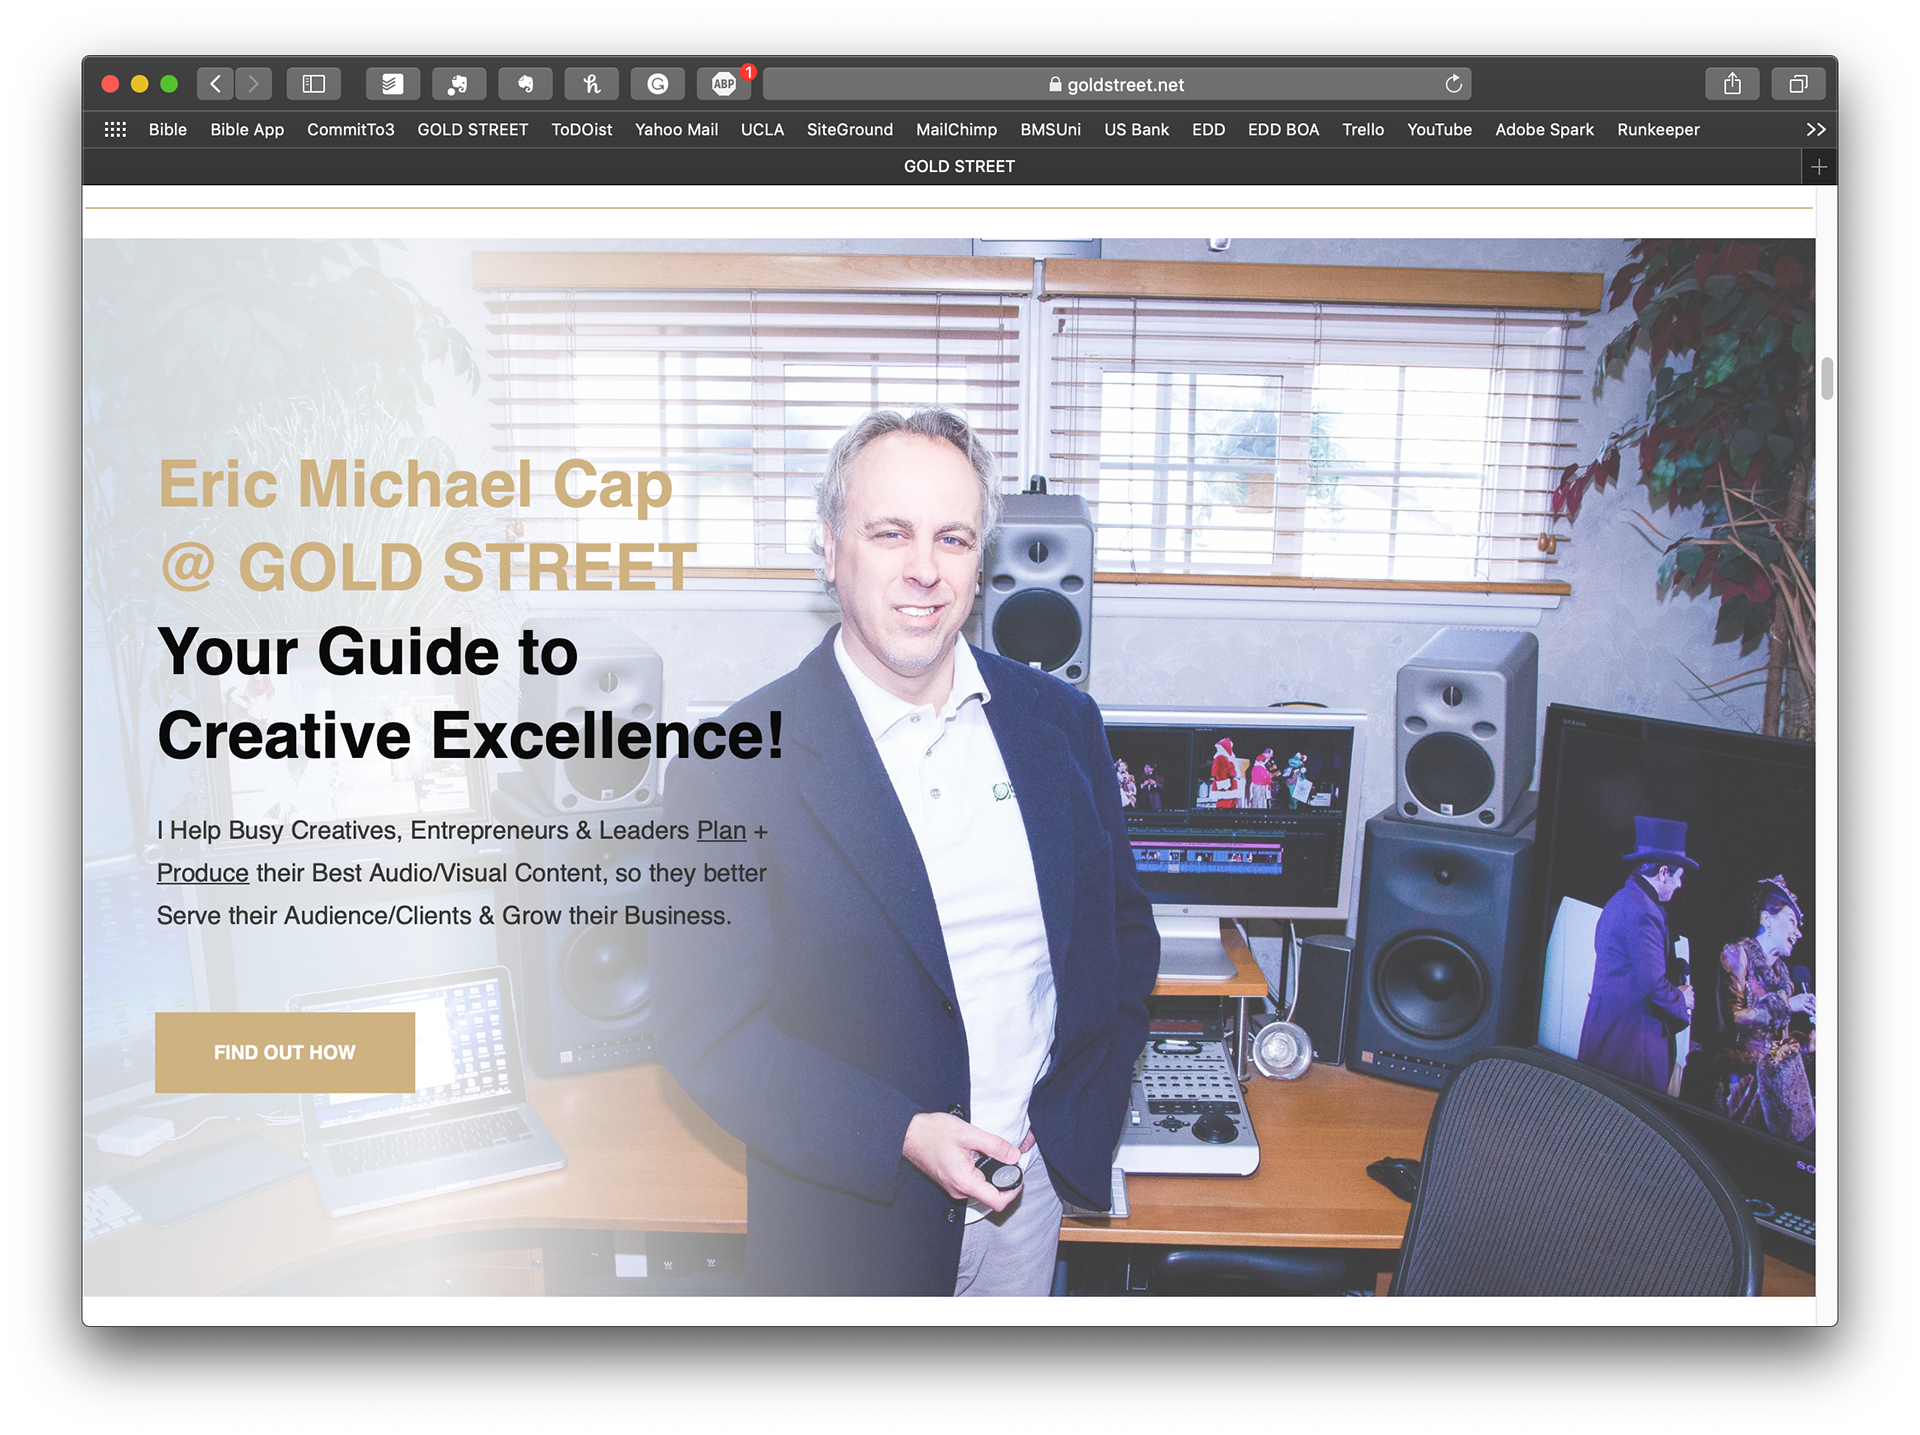Open the Trello bookmark
Image resolution: width=1920 pixels, height=1435 pixels.
[x=1363, y=129]
